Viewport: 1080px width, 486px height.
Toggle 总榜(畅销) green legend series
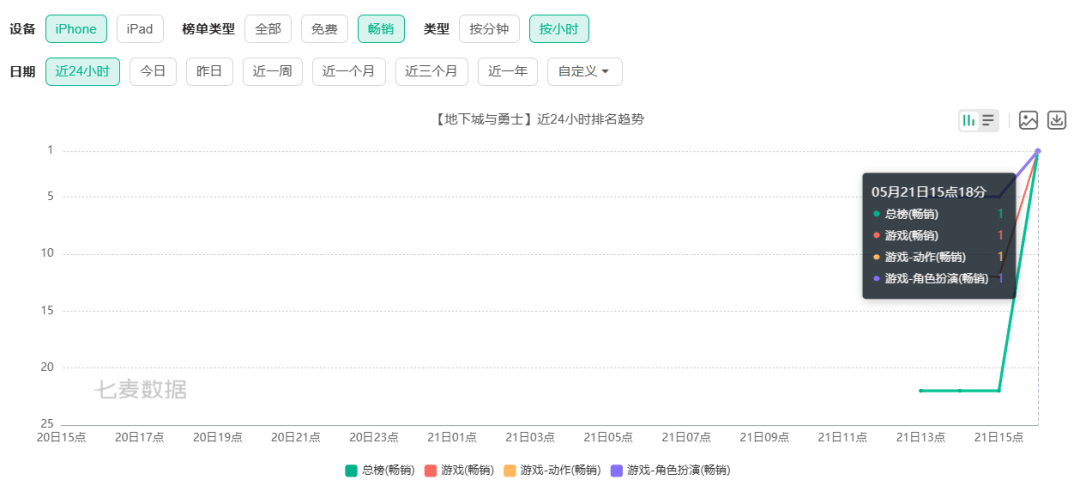pyautogui.click(x=380, y=471)
